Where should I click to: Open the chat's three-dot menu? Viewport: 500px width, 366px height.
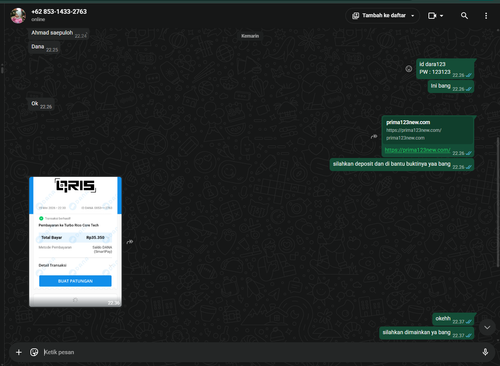pos(486,16)
